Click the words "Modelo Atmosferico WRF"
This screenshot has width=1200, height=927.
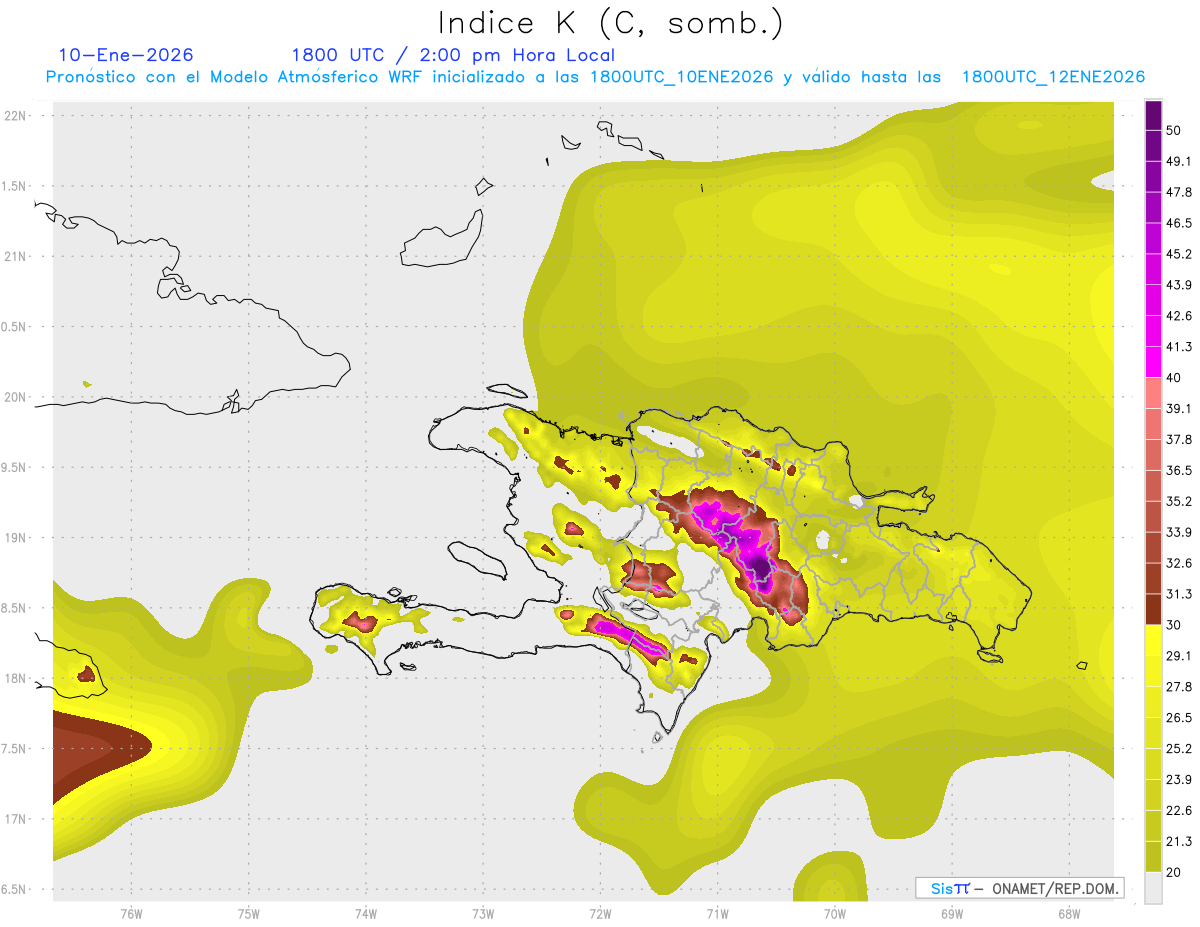point(323,77)
